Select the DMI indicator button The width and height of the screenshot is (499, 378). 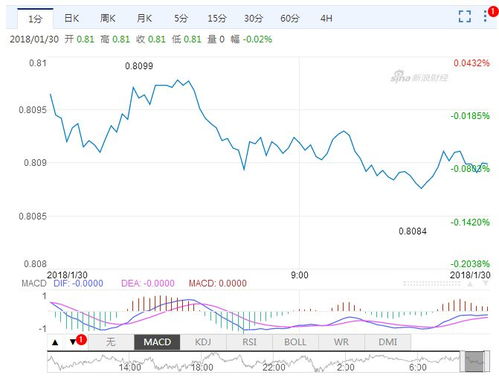[388, 342]
